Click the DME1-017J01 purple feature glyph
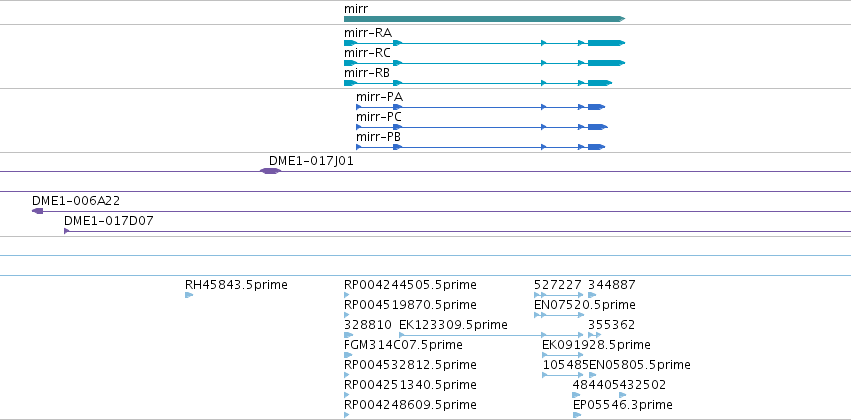 270,171
